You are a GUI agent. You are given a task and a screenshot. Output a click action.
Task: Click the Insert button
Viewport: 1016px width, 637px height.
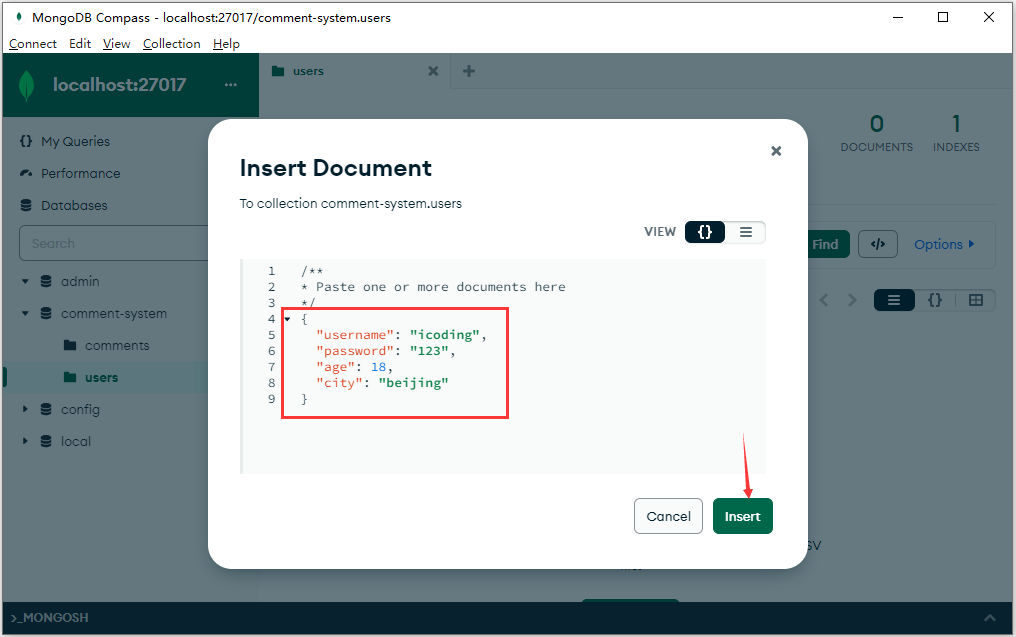(742, 516)
